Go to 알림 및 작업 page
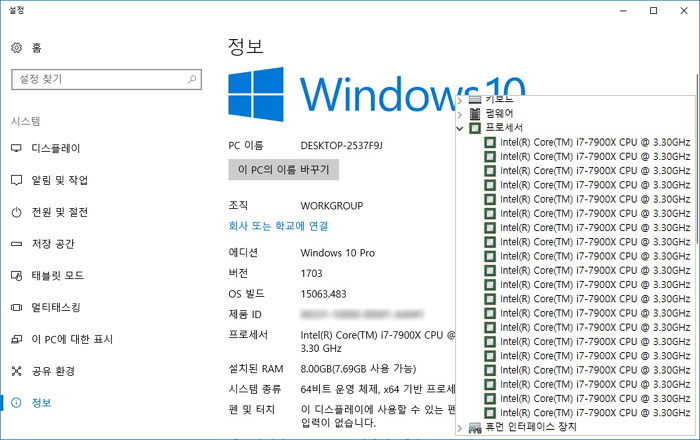This screenshot has height=440, width=700. click(x=59, y=180)
